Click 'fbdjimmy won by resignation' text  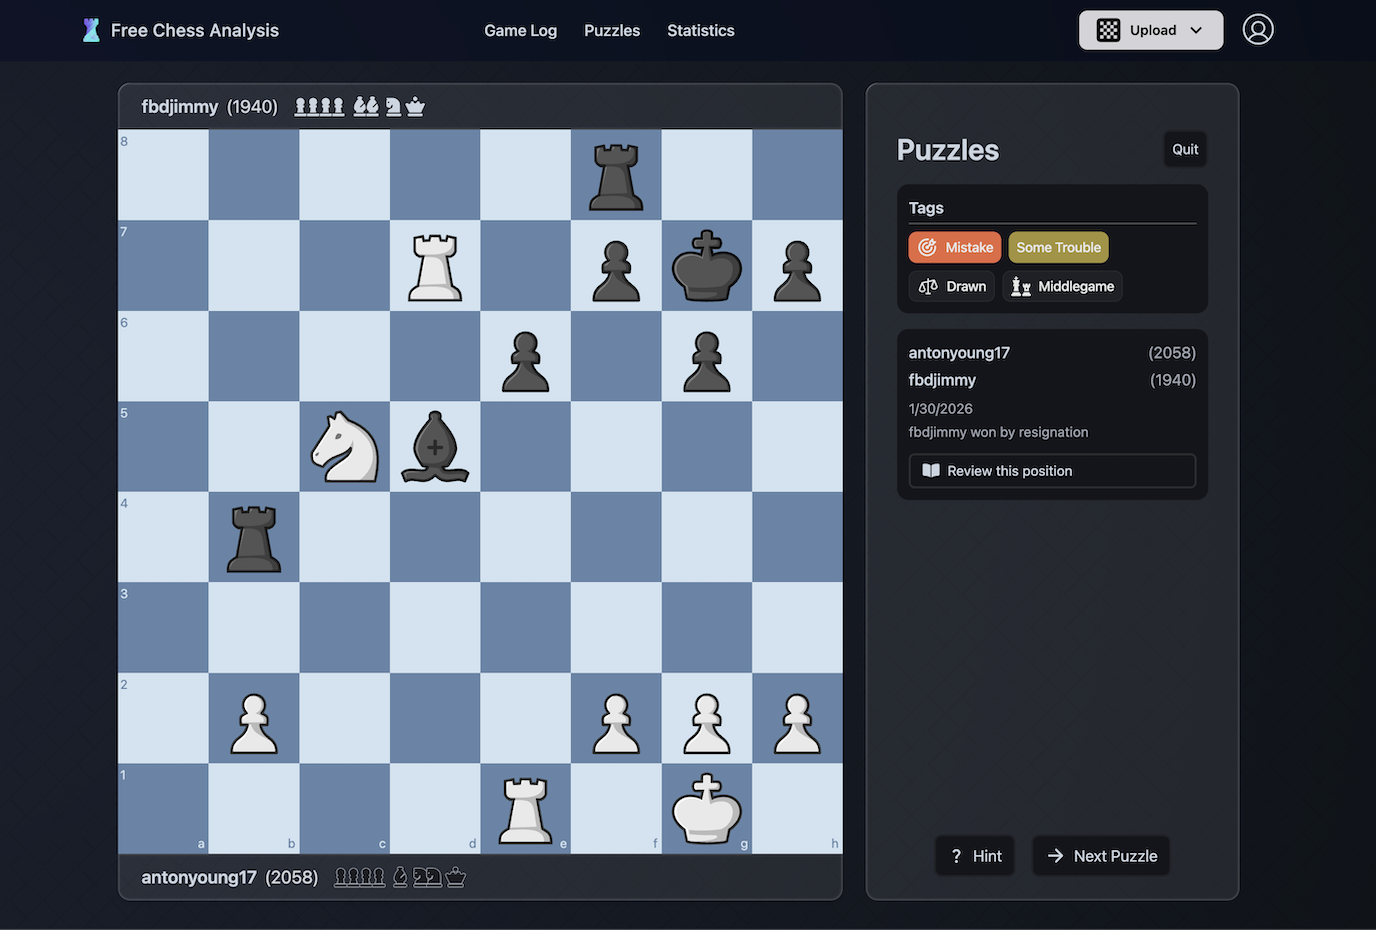pyautogui.click(x=998, y=432)
